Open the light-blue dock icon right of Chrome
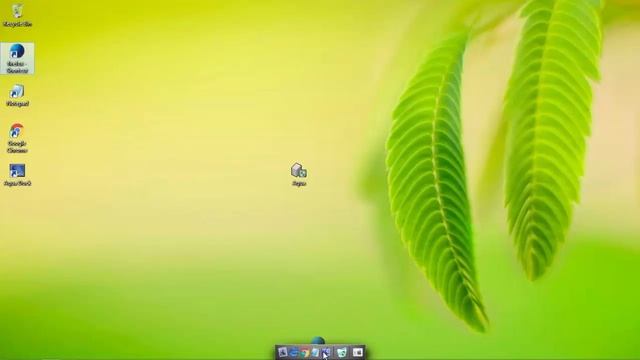Image resolution: width=640 pixels, height=360 pixels. click(x=315, y=352)
